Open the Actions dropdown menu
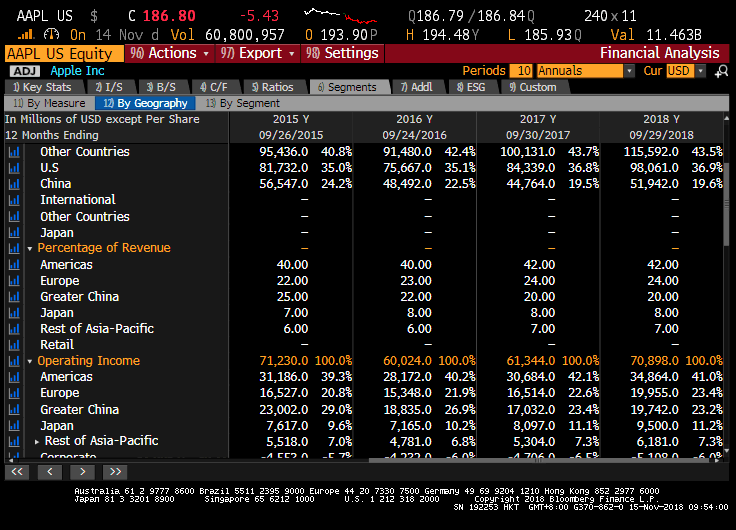Screen dimensions: 736x530 click(169, 54)
